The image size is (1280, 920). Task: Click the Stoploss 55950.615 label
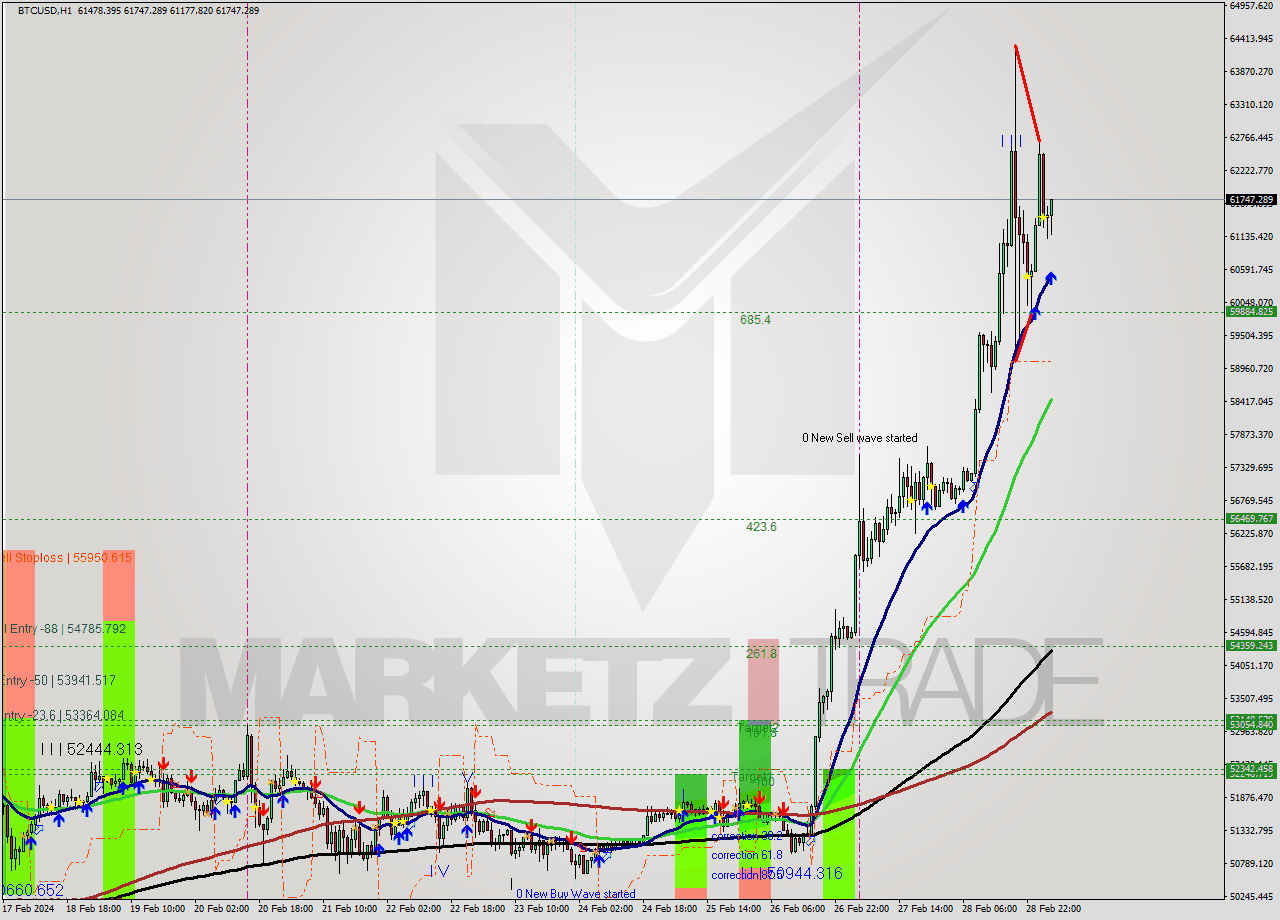68,557
